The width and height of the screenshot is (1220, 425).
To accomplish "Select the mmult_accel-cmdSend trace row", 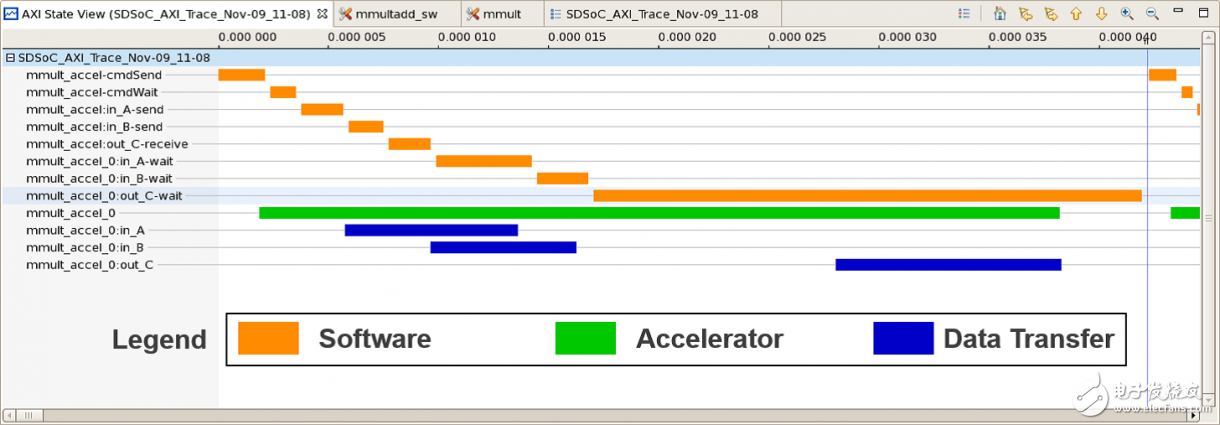I will (94, 75).
